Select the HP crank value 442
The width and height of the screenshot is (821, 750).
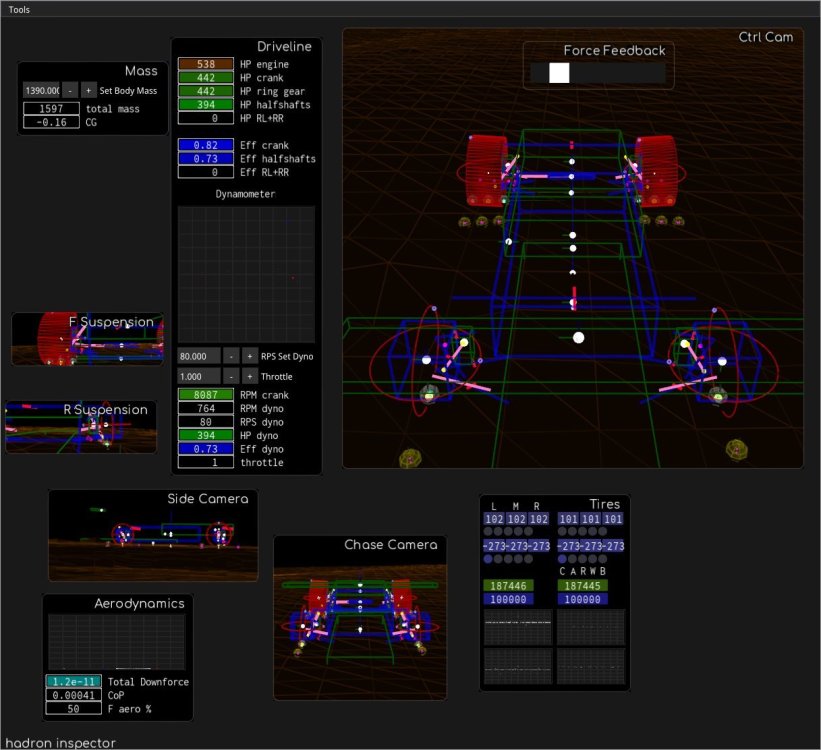tap(206, 78)
